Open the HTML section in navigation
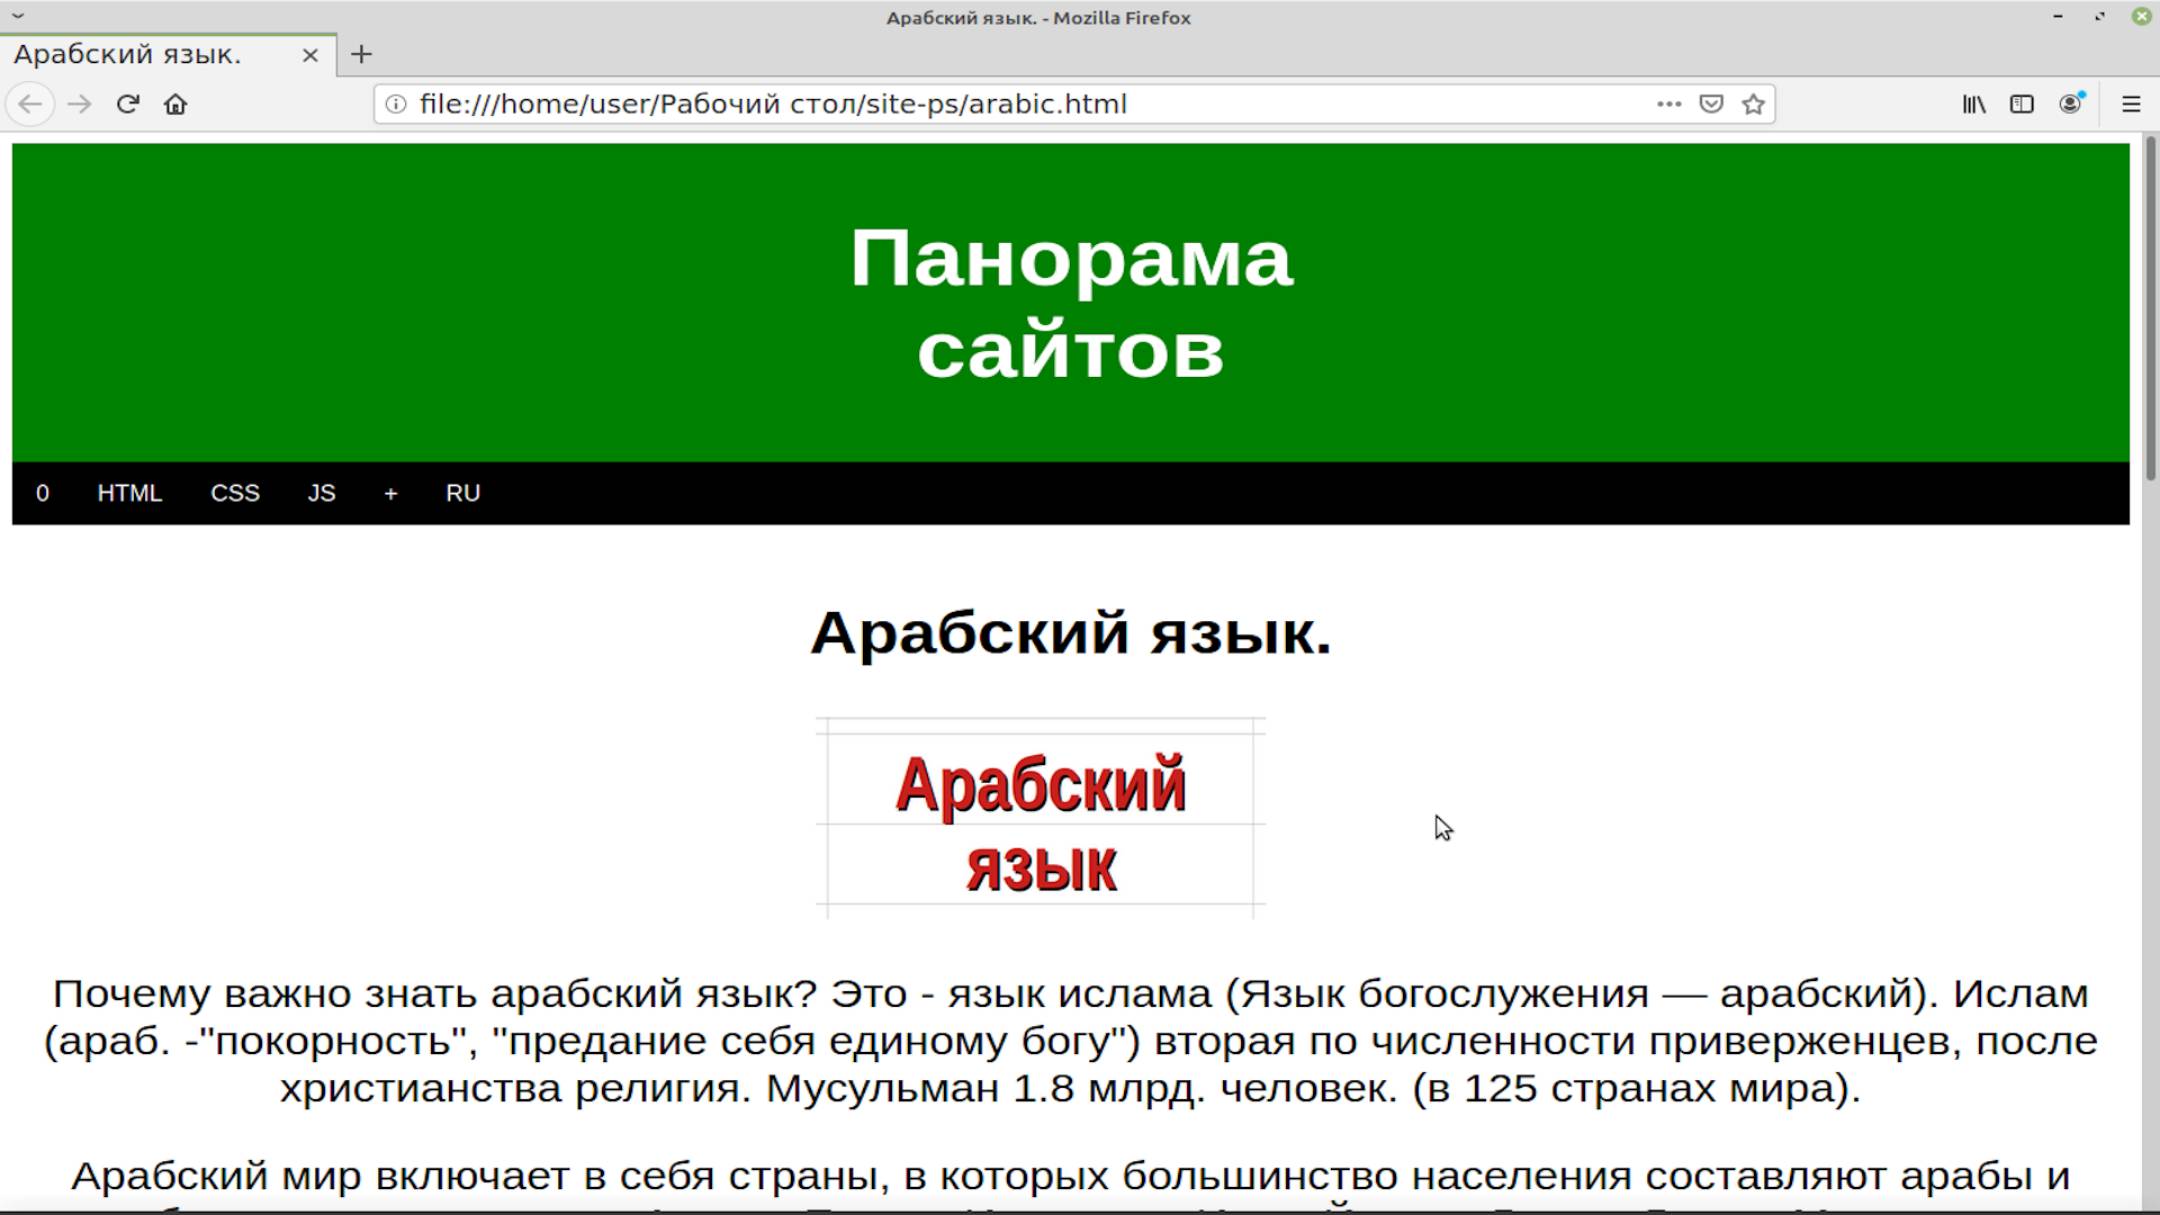 [x=130, y=493]
